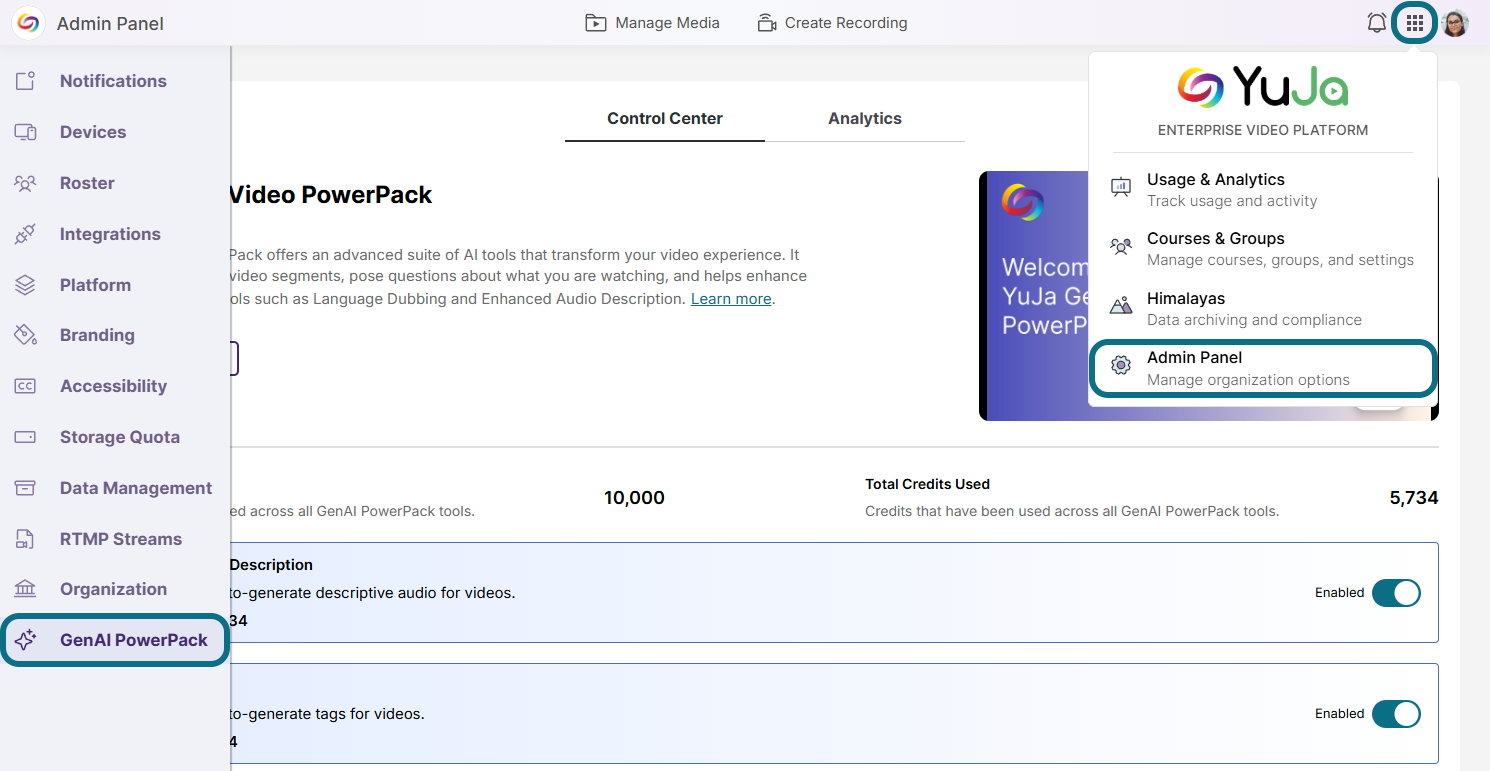Click the RTMP Streams icon
Viewport: 1490px width, 771px height.
pos(26,539)
